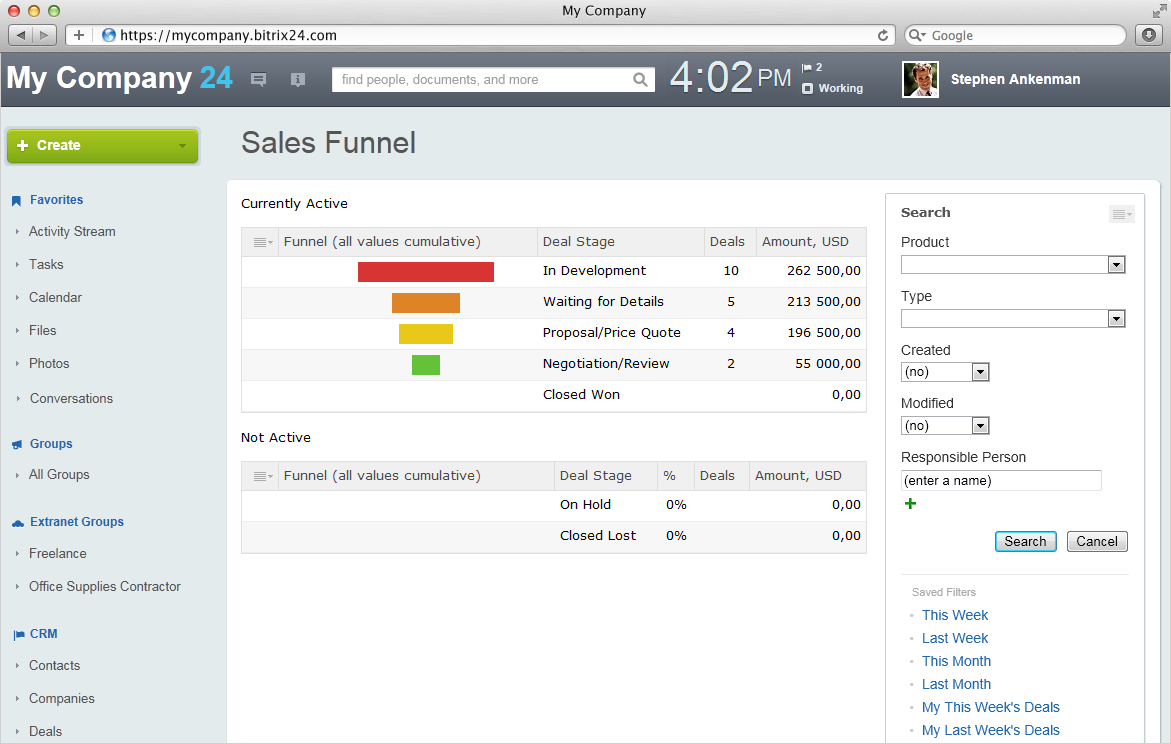Open the Currently Active table settings icon

pyautogui.click(x=262, y=242)
